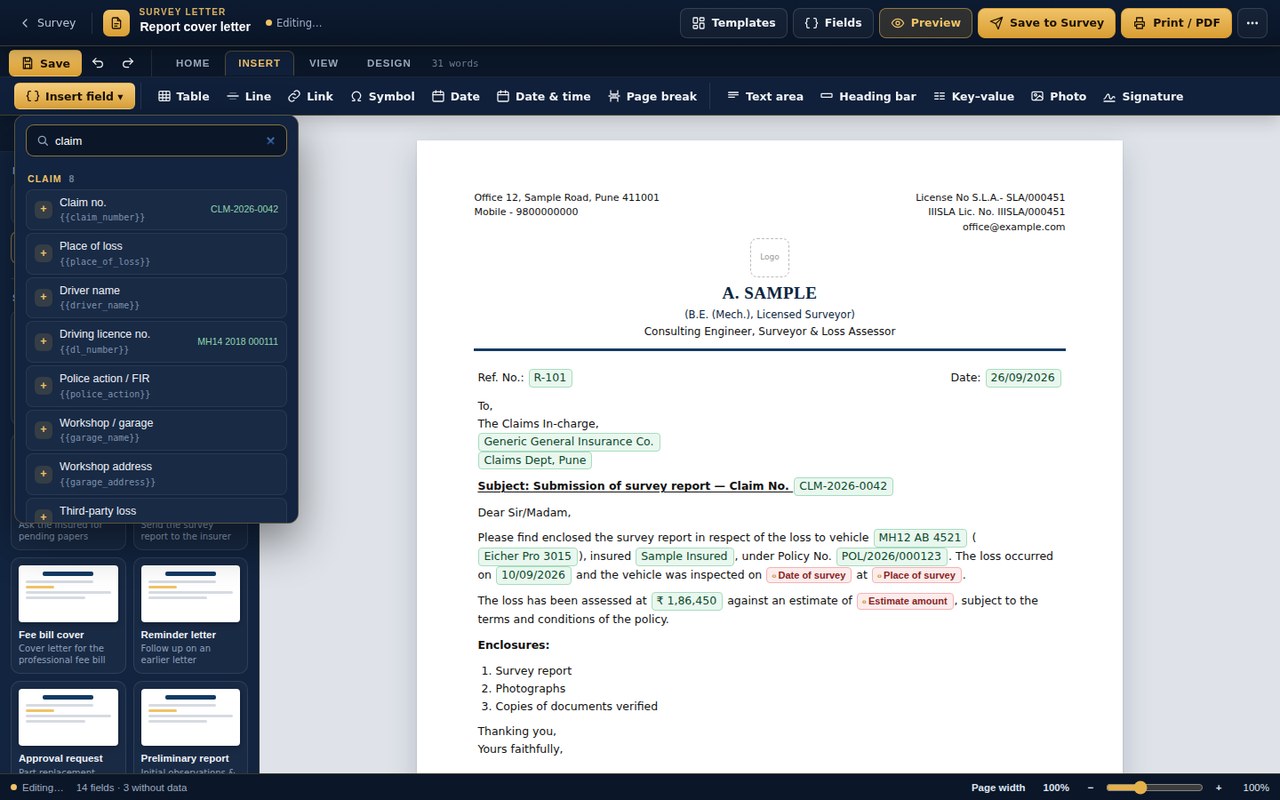Adjust the zoom slider handle
This screenshot has width=1280, height=800.
(1140, 788)
